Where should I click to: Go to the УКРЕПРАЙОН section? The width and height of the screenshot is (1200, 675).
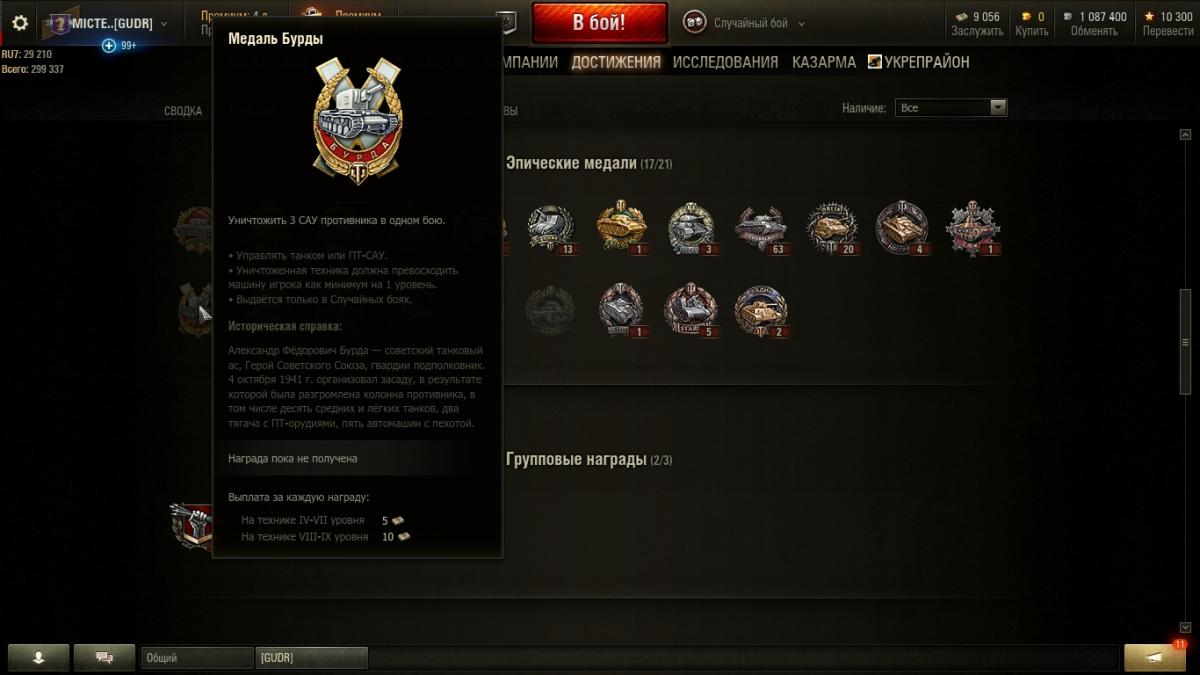pos(918,62)
